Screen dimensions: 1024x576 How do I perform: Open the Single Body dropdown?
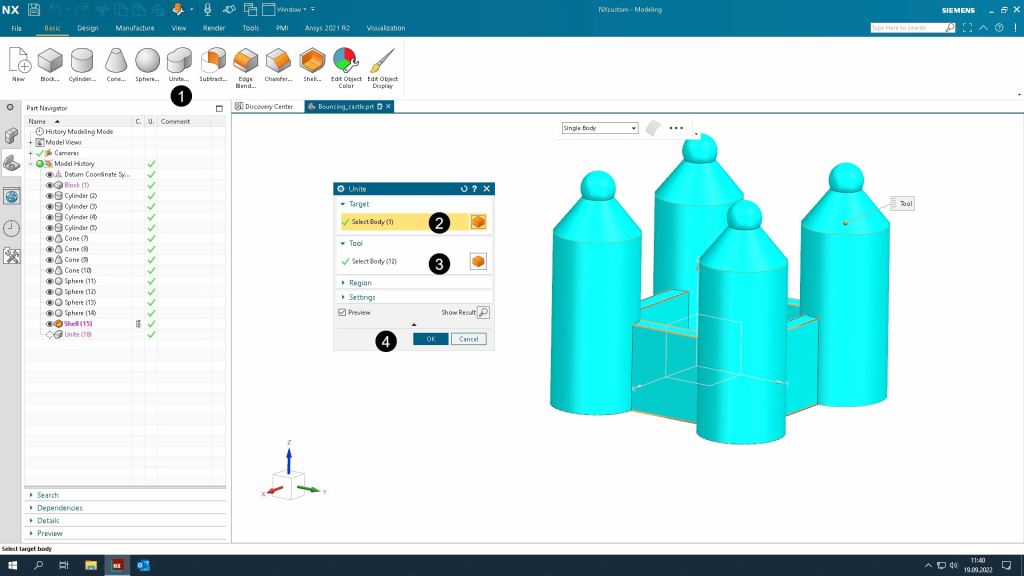599,128
